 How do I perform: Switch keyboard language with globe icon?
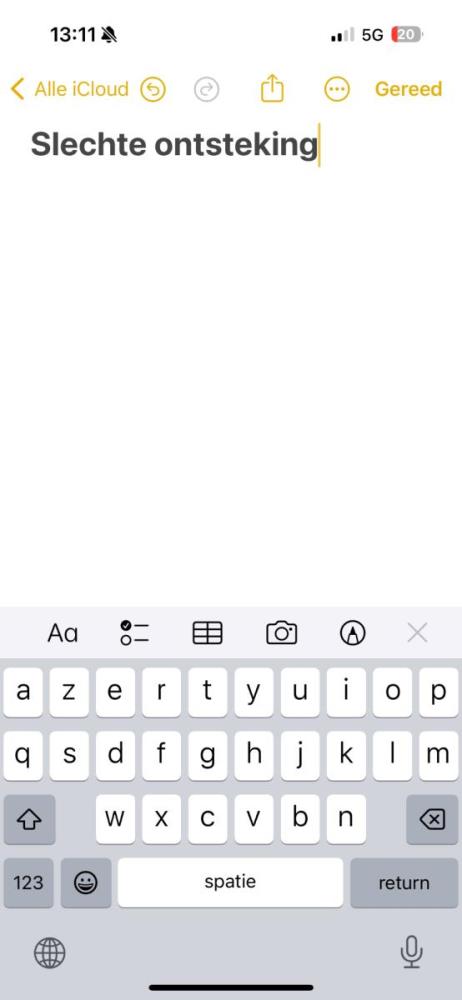tap(50, 953)
